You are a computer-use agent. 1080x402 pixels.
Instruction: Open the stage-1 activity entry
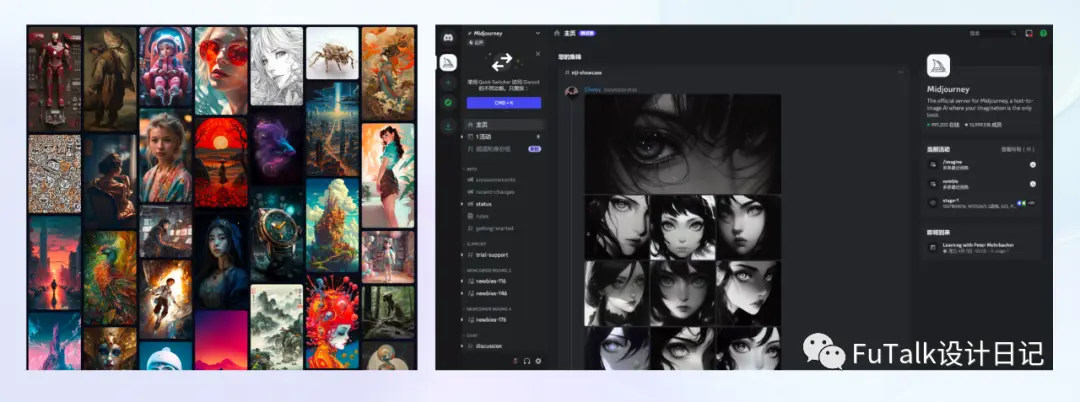(982, 202)
